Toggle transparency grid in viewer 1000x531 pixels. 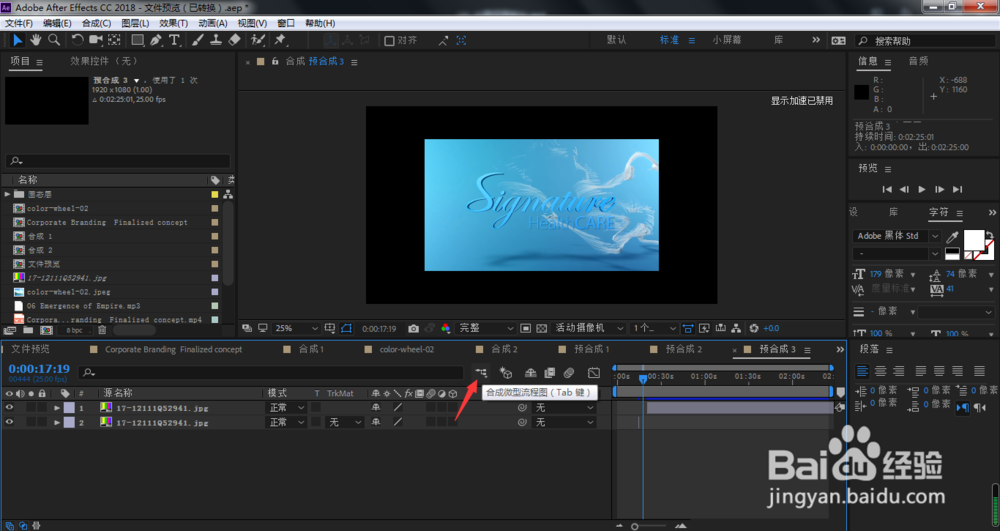[541, 328]
